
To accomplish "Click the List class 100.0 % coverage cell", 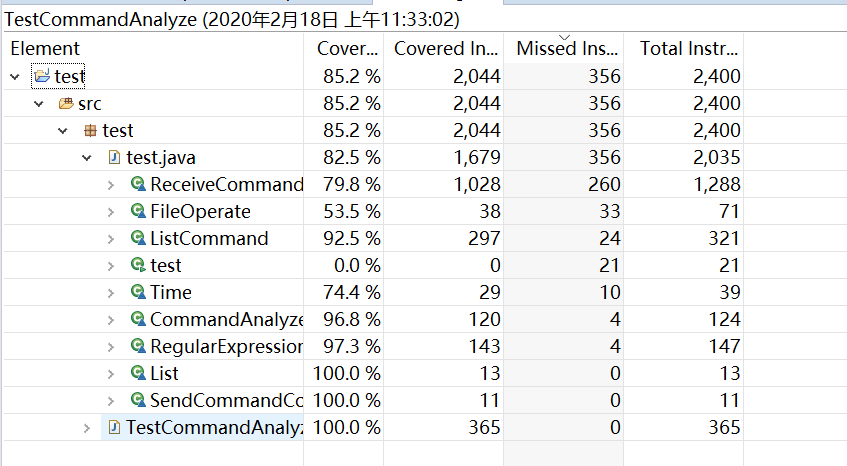I will 346,373.
